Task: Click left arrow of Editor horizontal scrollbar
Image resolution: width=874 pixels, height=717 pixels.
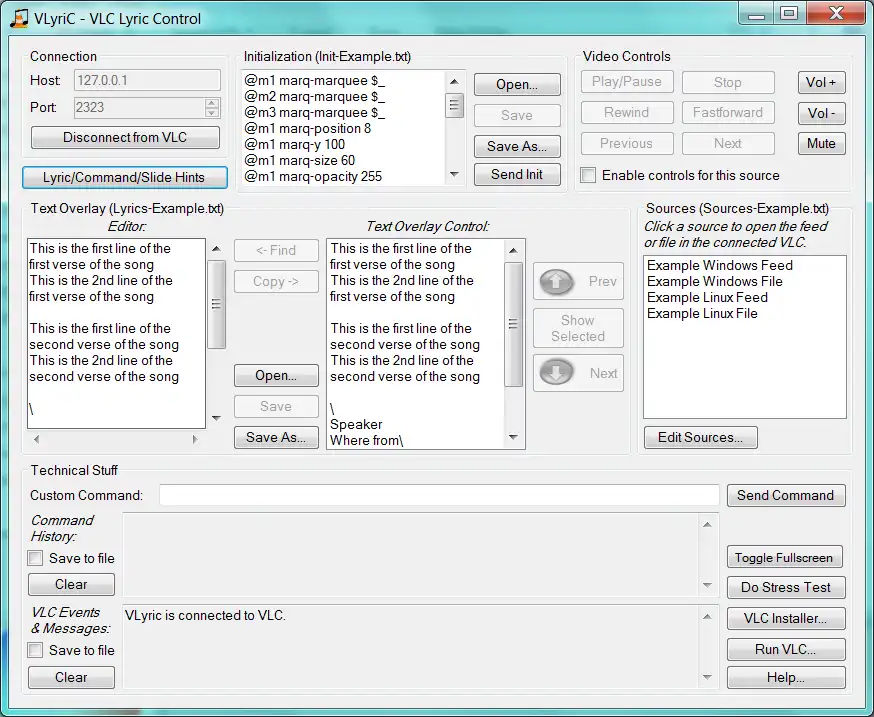Action: tap(37, 439)
